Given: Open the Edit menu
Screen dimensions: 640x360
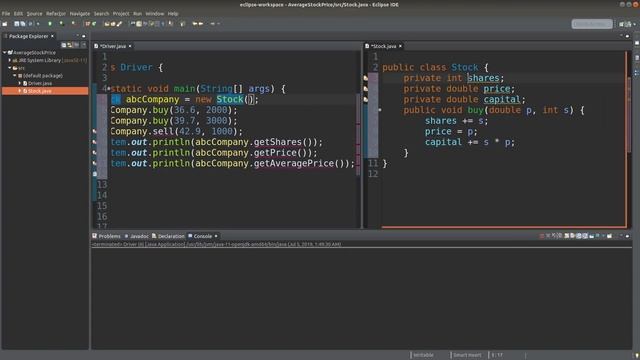Looking at the screenshot, I should click(18, 13).
